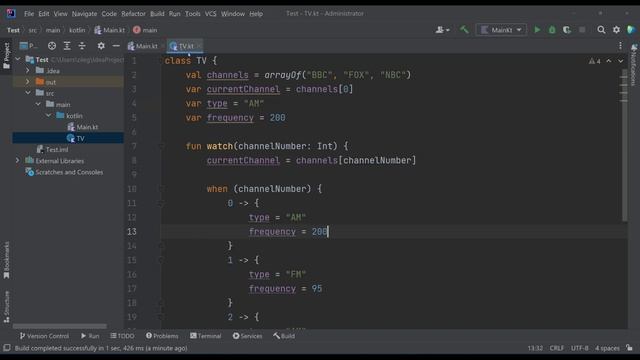
Task: Open the Run tool window
Action: 90,336
